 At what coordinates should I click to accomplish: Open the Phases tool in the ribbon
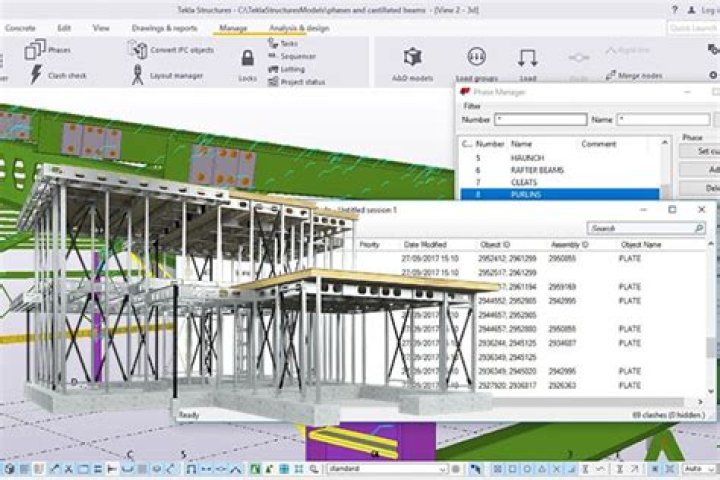pos(47,50)
